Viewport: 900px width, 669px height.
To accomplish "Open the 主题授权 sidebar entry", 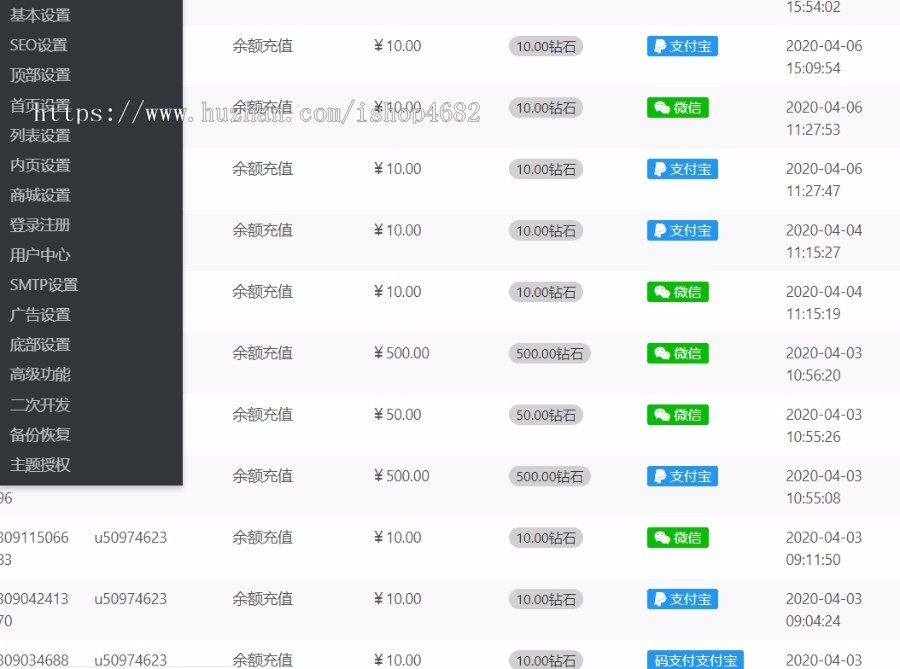I will (x=38, y=464).
